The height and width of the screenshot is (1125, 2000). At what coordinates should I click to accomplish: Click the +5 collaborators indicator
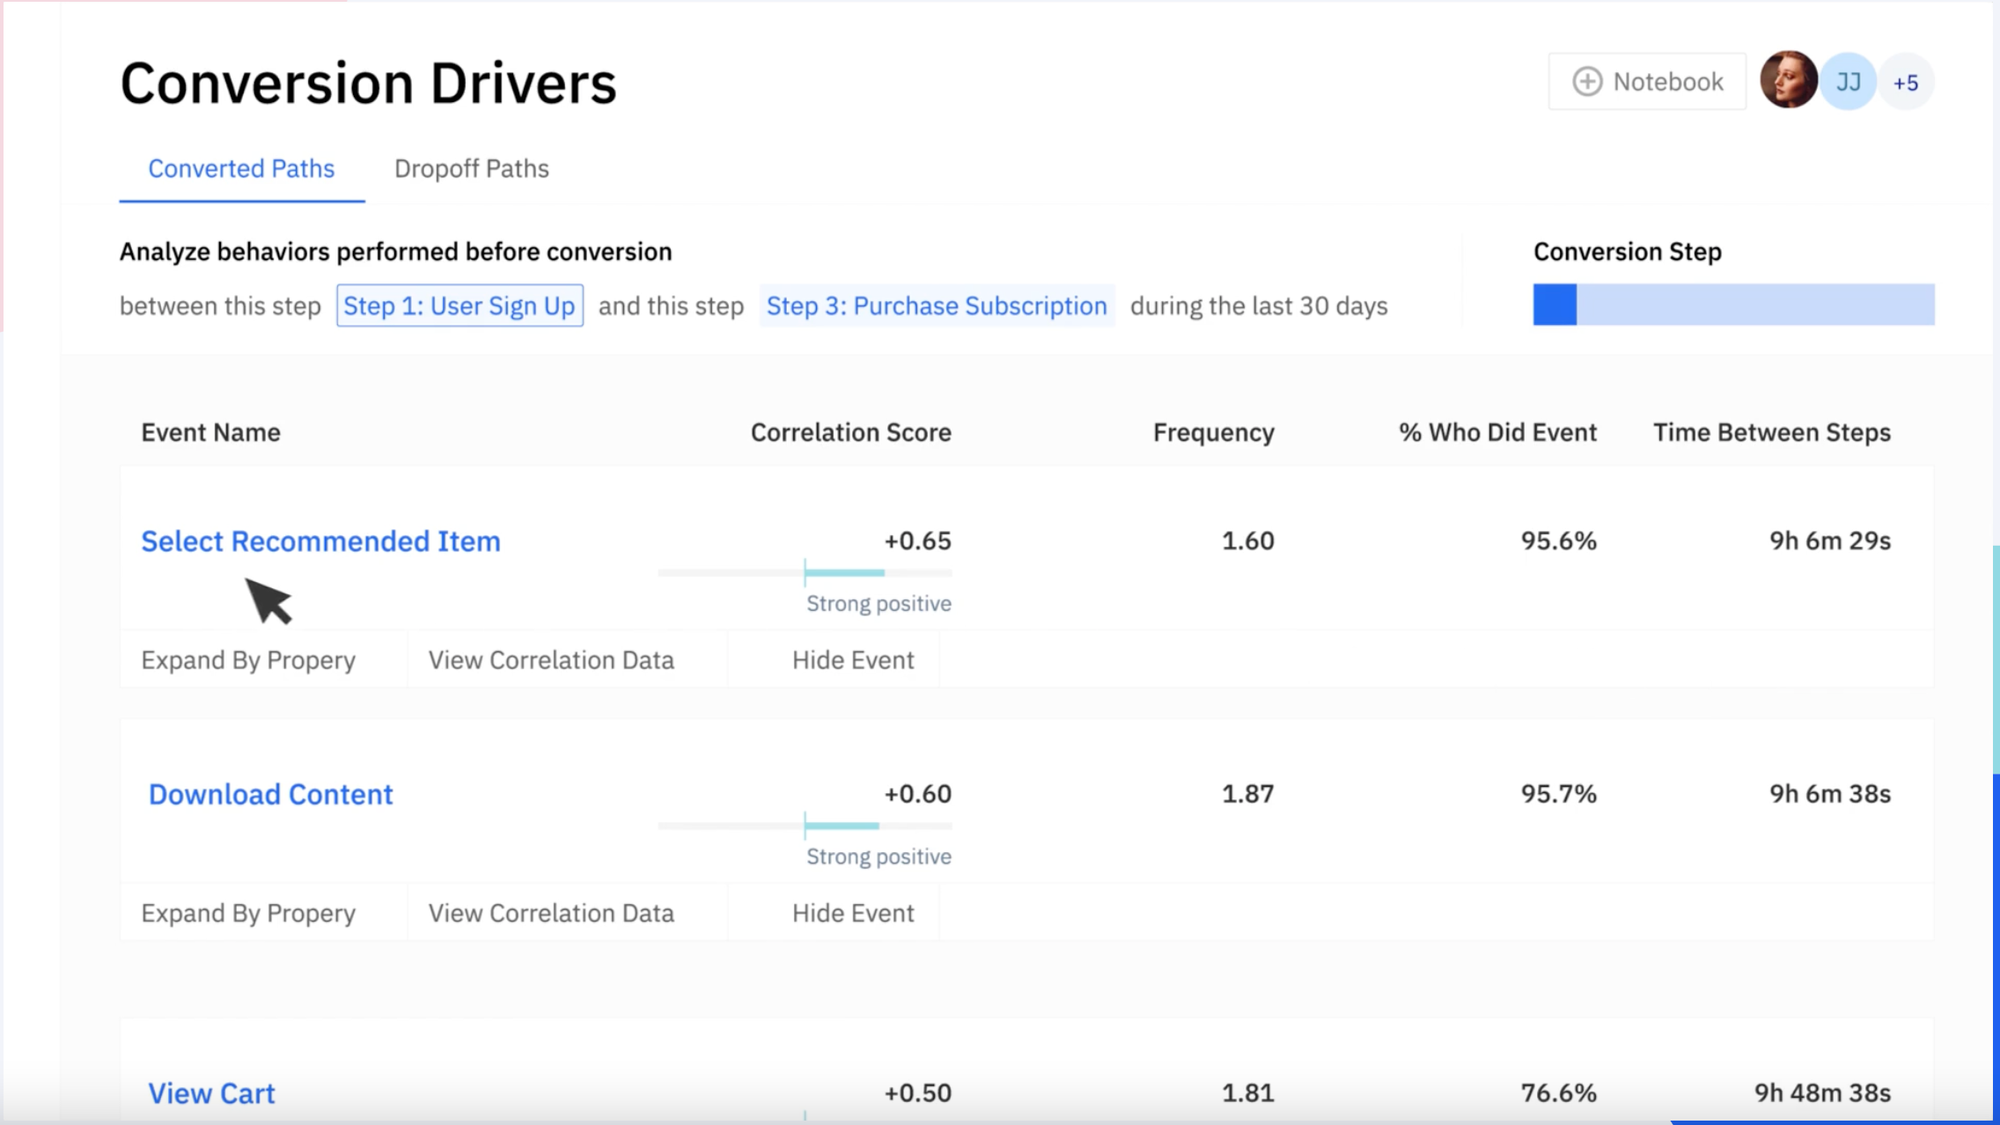point(1906,81)
